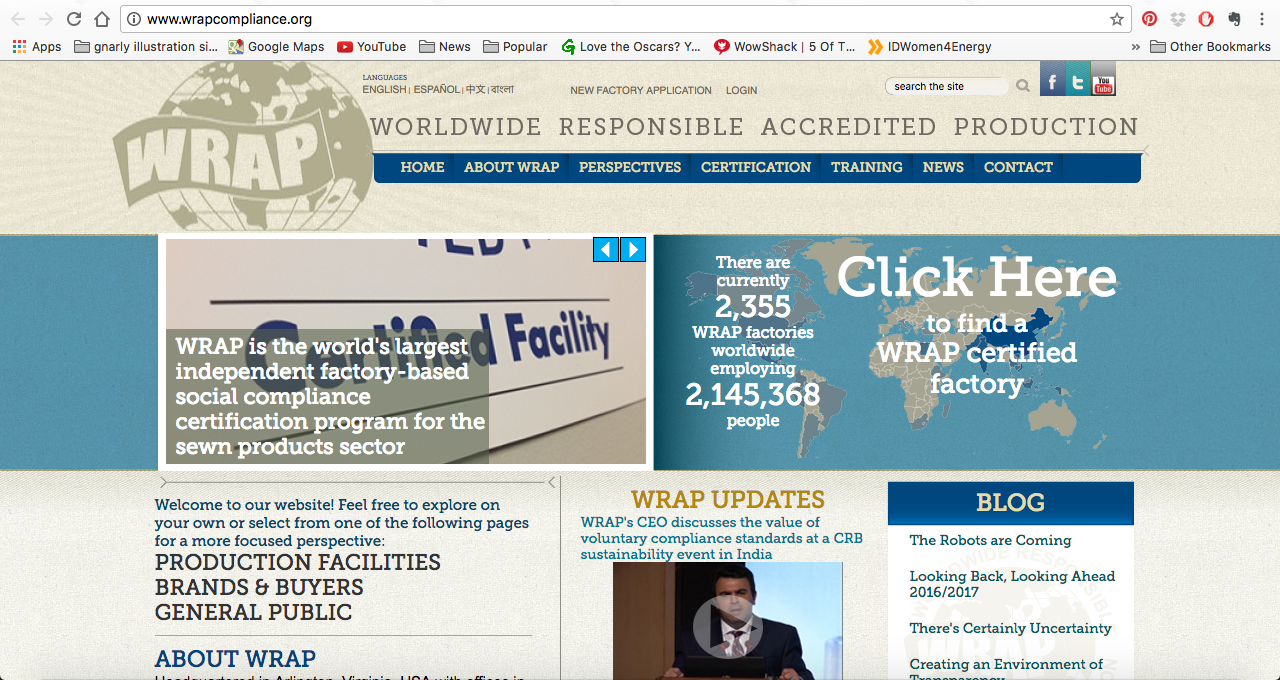The width and height of the screenshot is (1280, 680).
Task: Open the News bookmark folder
Action: tap(445, 46)
